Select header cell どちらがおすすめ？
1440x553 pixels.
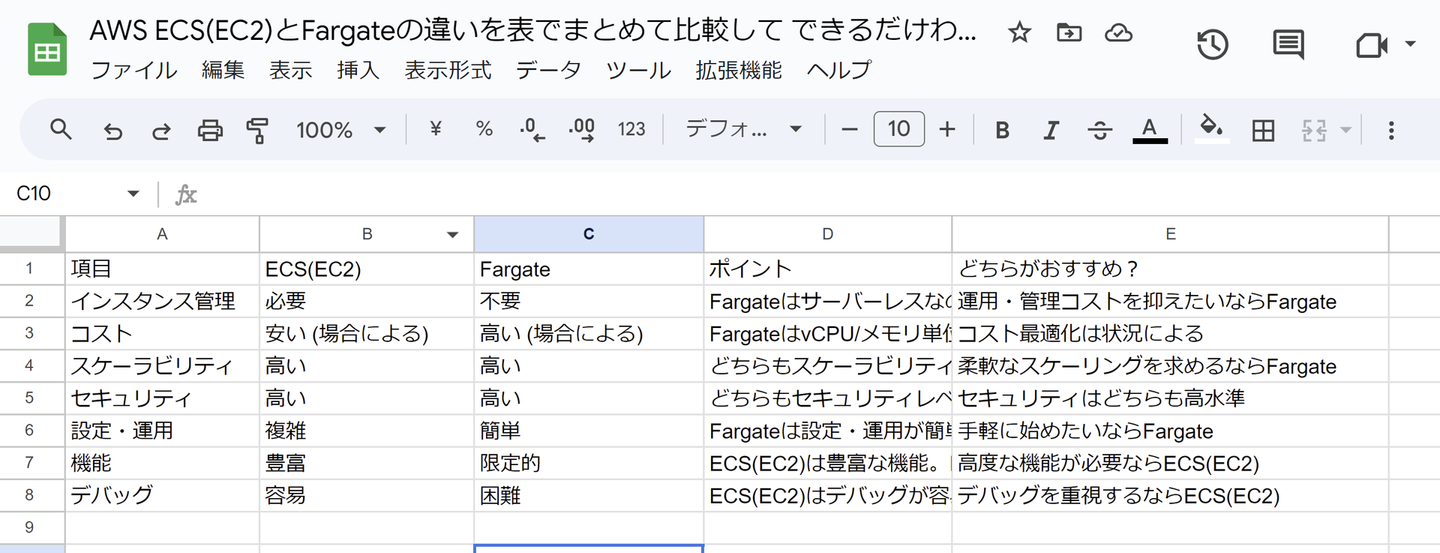pos(1170,268)
